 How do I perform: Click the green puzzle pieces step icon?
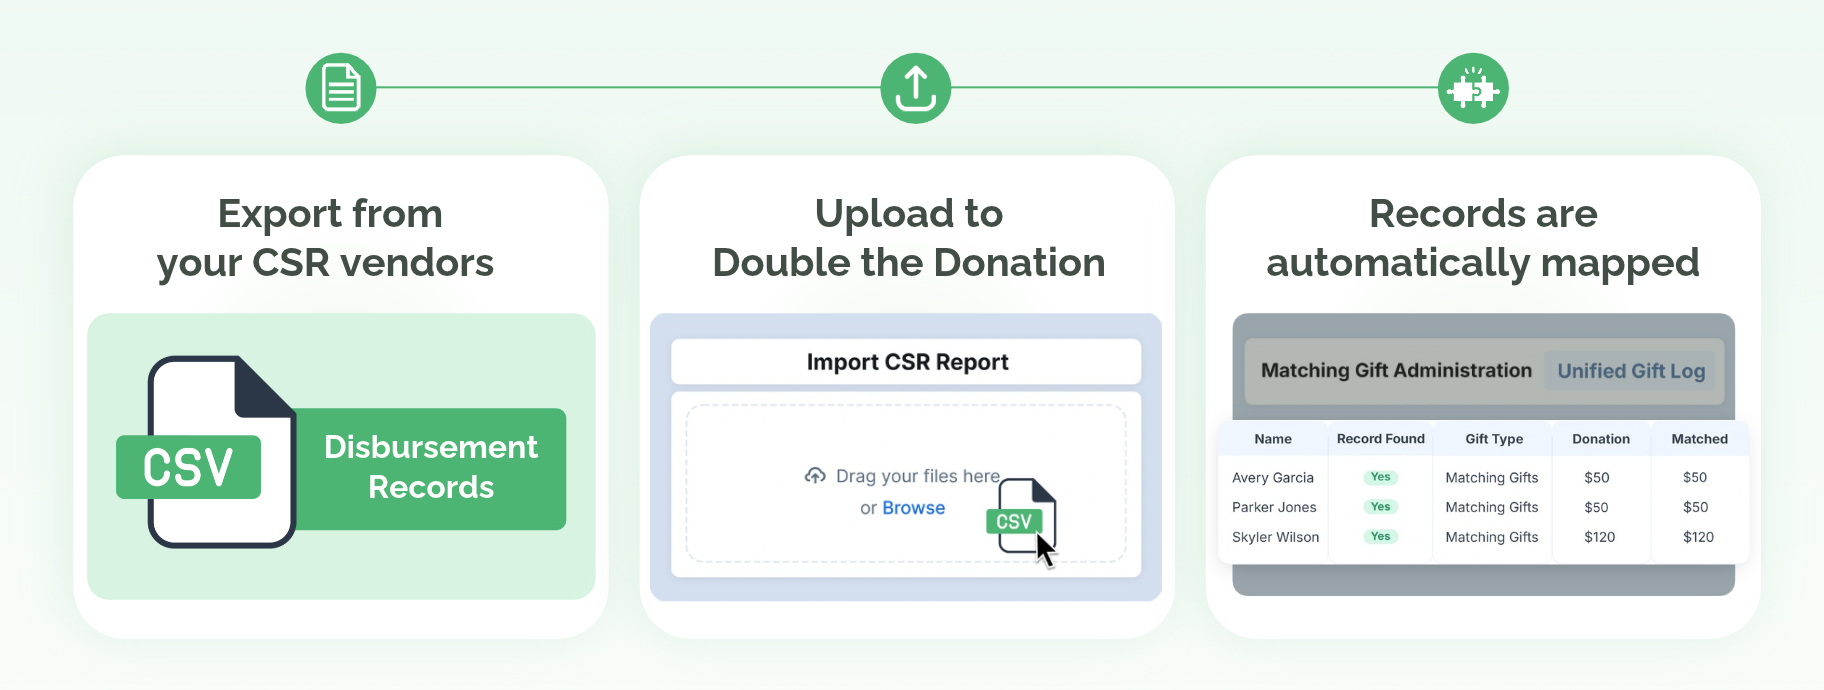pos(1473,88)
